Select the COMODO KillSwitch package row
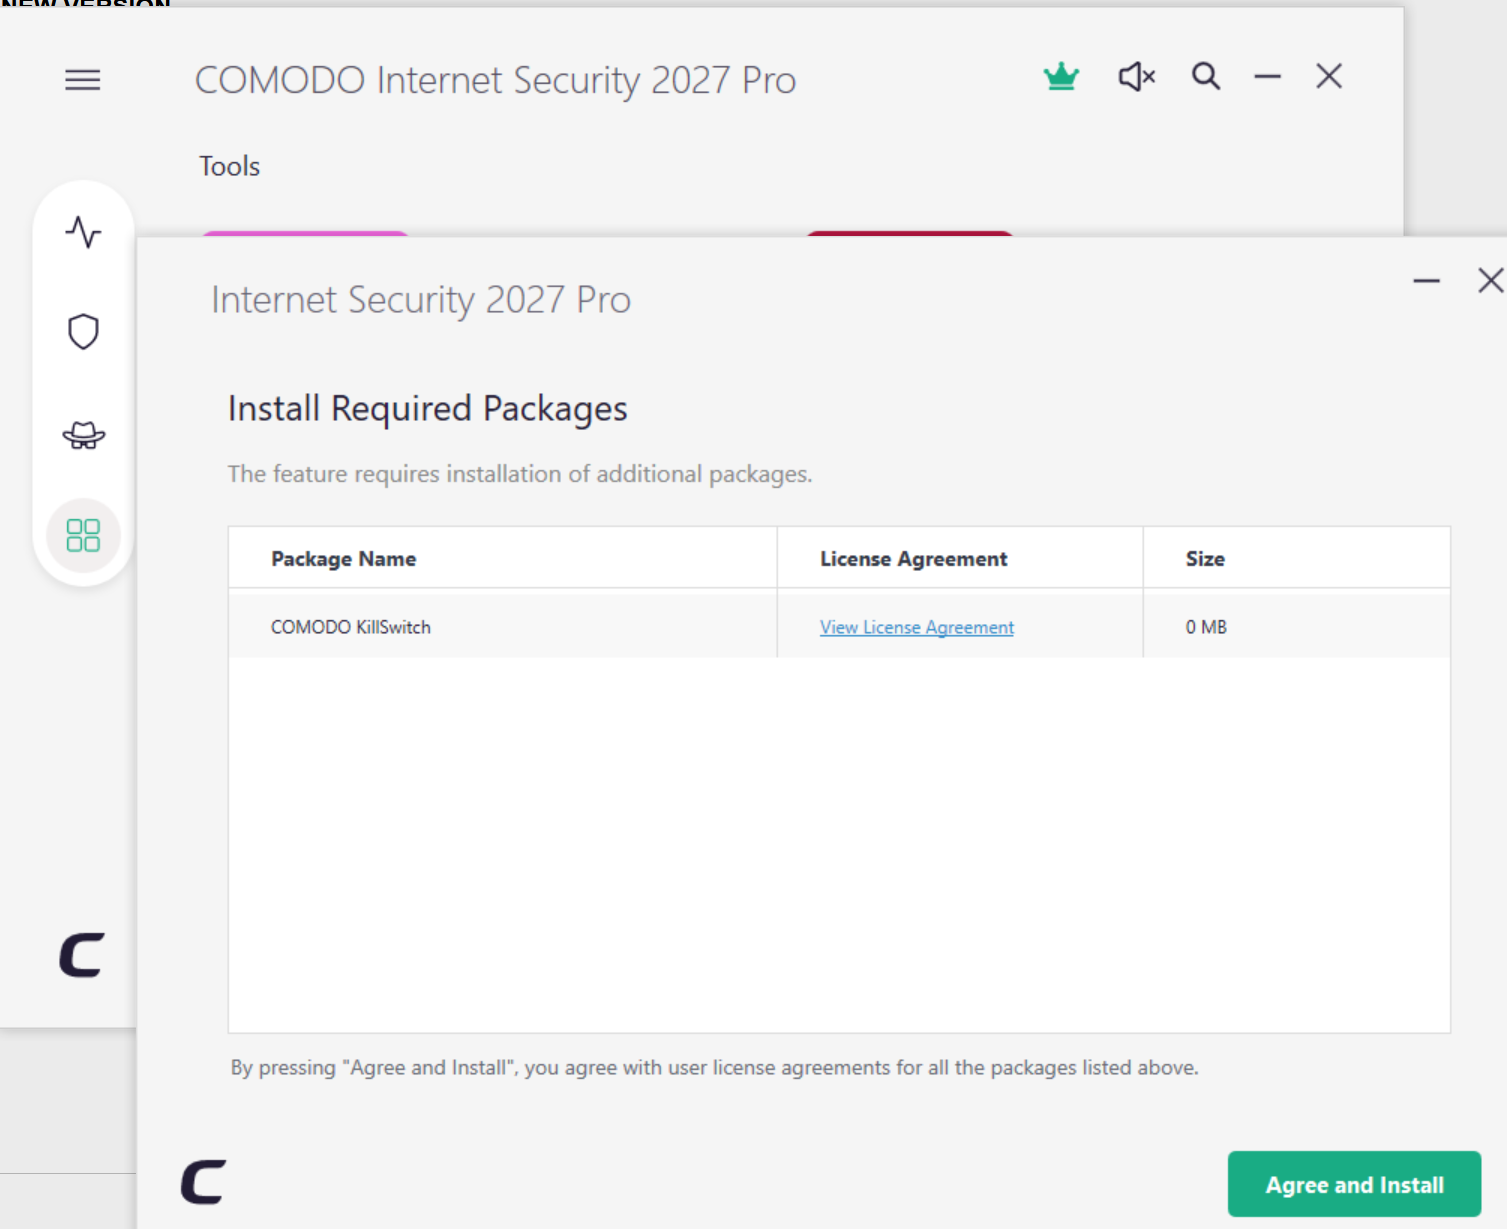This screenshot has height=1229, width=1507. coord(839,627)
